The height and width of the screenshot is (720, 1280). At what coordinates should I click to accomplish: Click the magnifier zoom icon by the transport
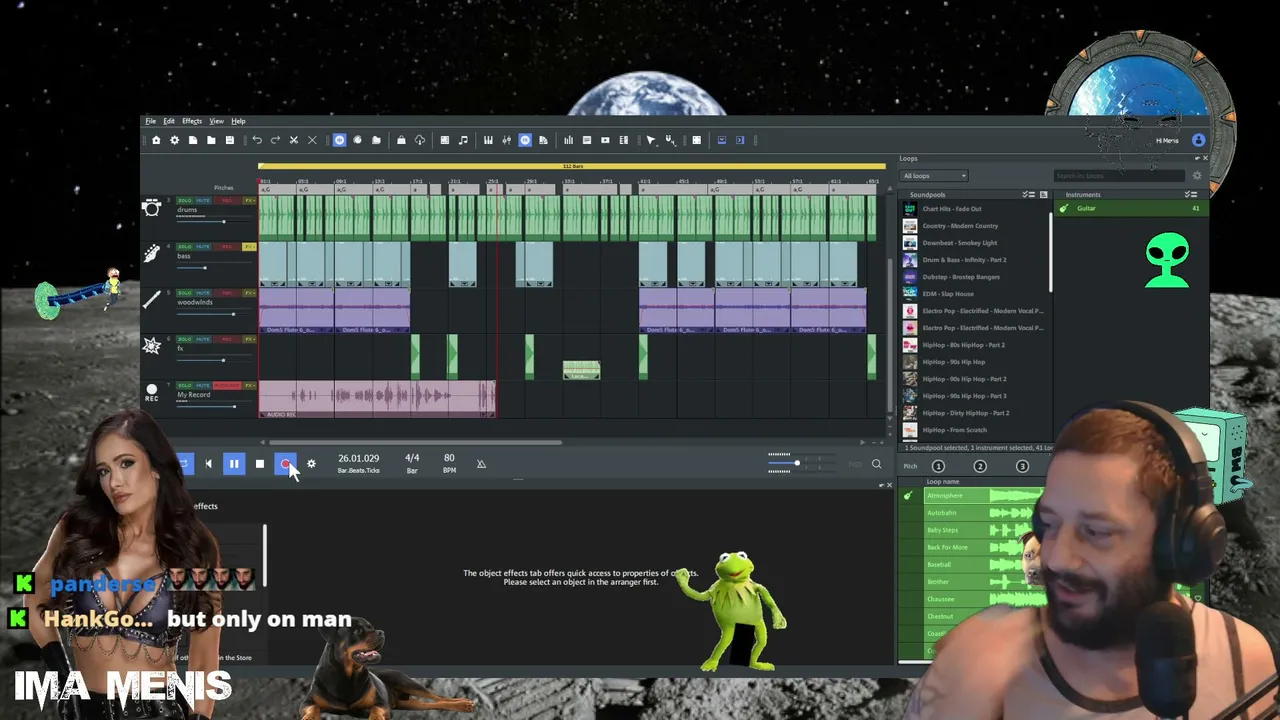[x=876, y=464]
